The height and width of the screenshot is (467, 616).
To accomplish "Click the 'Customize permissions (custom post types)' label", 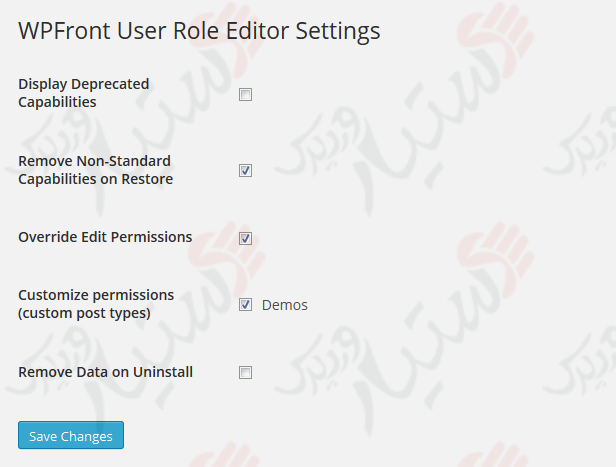I will pyautogui.click(x=96, y=304).
